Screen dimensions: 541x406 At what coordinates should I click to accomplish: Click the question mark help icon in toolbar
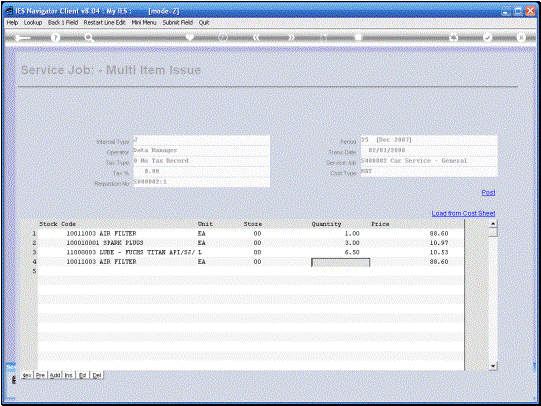tap(55, 37)
